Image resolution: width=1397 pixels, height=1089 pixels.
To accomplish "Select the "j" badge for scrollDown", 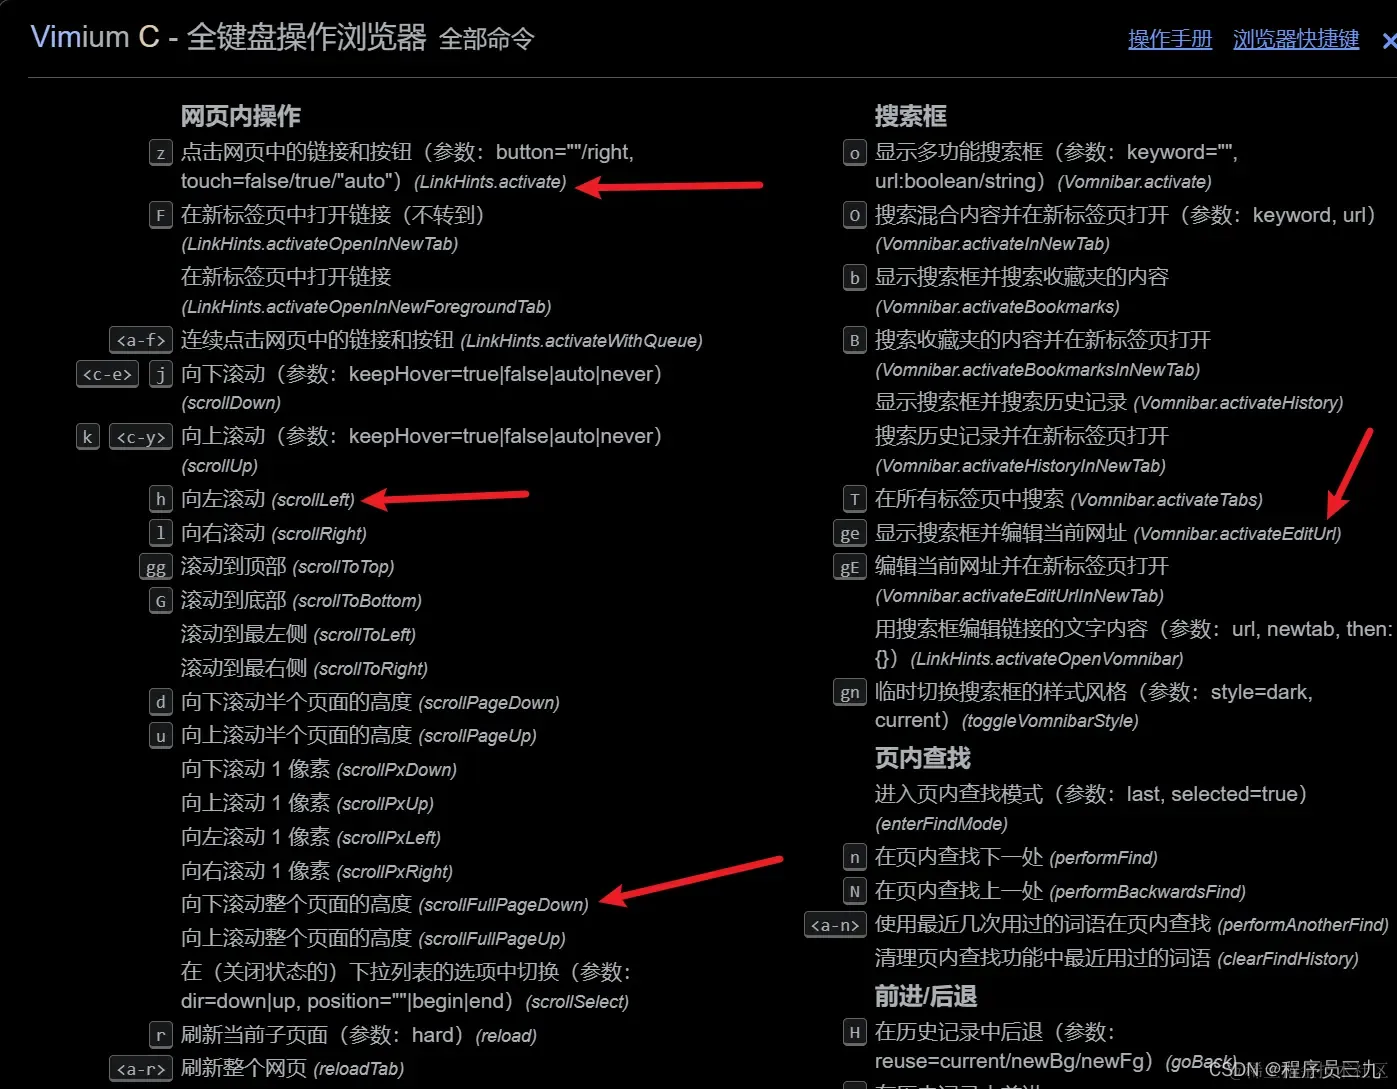I will pyautogui.click(x=160, y=374).
